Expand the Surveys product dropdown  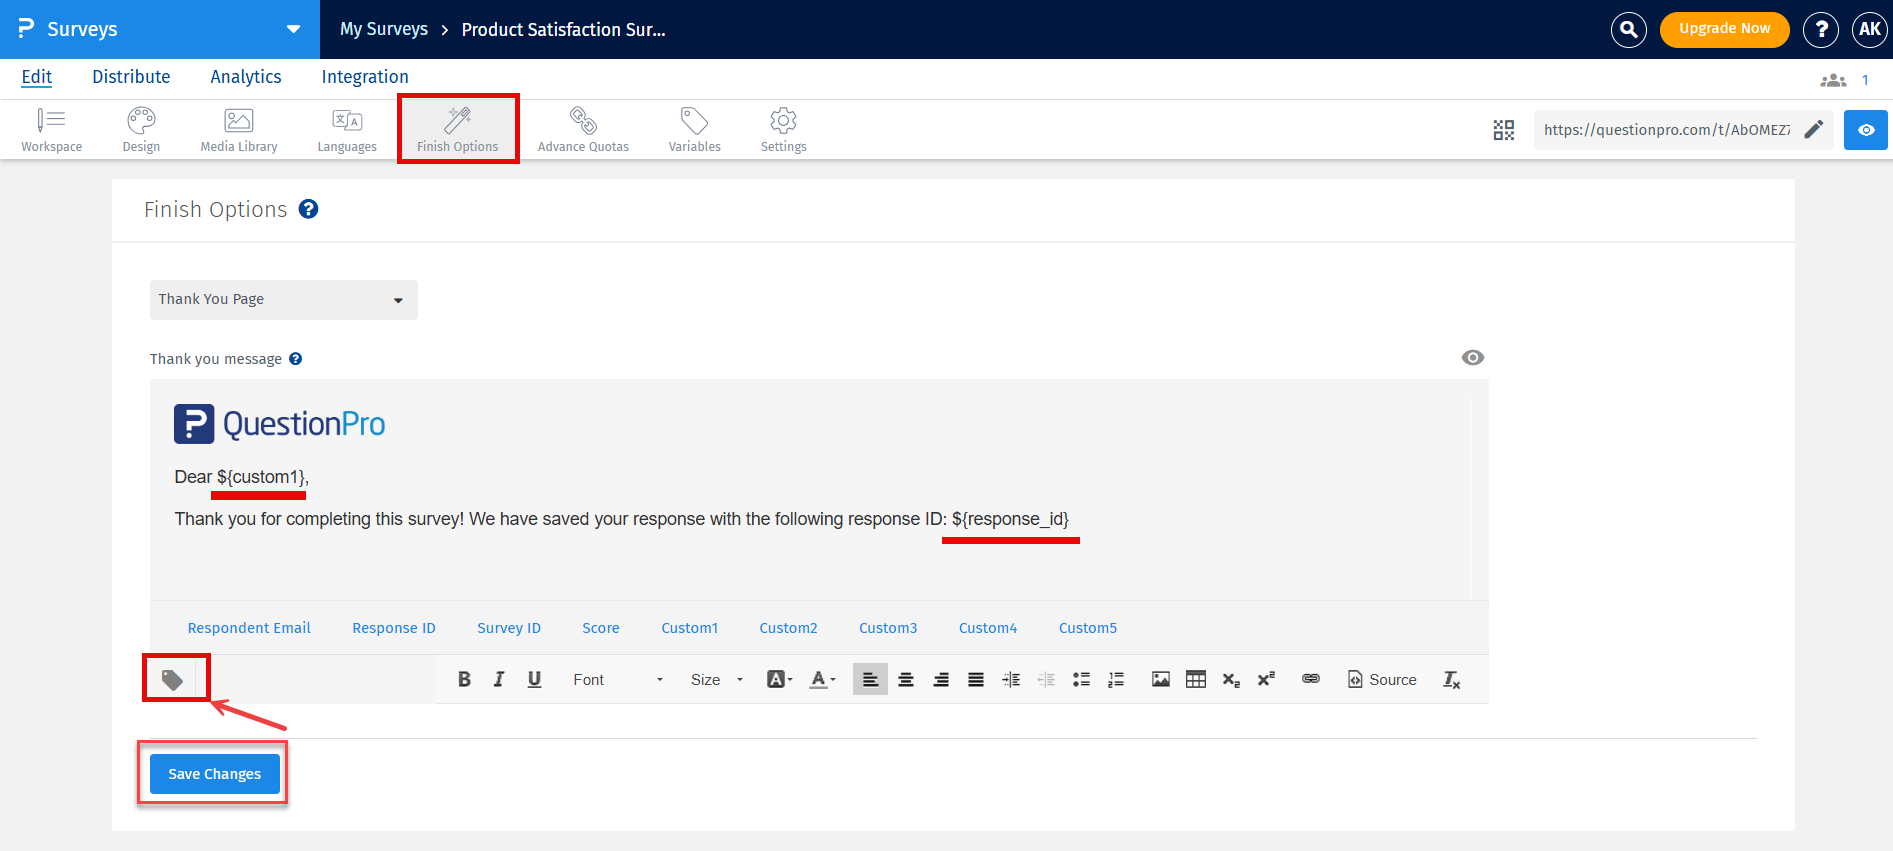pos(293,29)
